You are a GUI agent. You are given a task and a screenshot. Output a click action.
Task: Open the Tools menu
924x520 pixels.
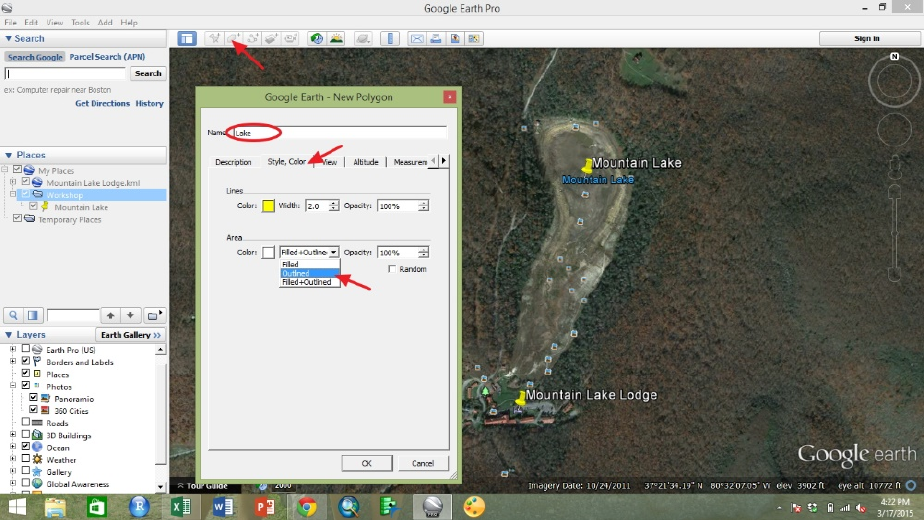click(x=80, y=22)
